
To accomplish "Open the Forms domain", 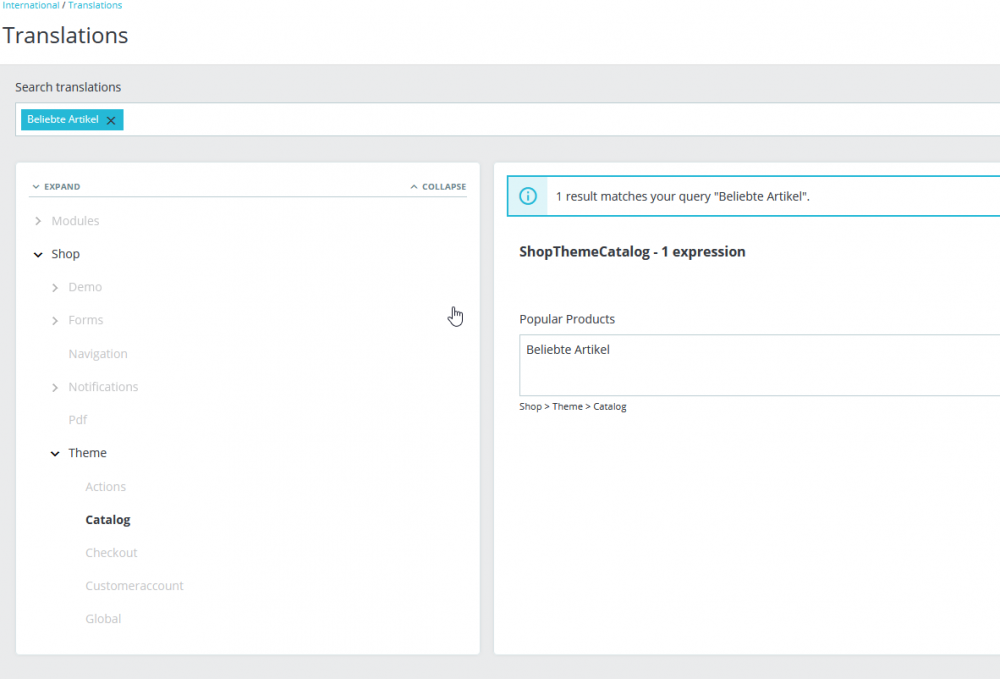I will [x=85, y=320].
